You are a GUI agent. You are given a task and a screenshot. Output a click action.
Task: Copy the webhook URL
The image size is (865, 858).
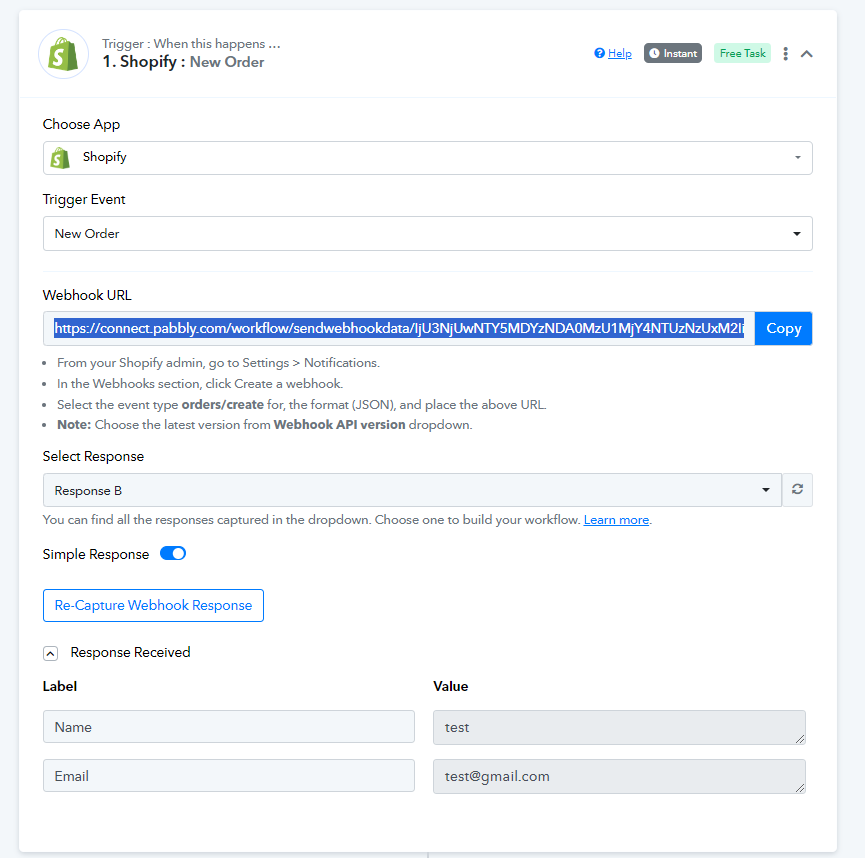click(783, 328)
